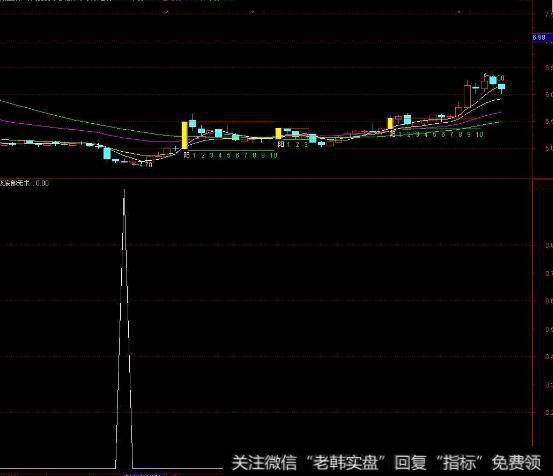Image resolution: width=553 pixels, height=476 pixels.
Task: Select the 阳 marker under first yellow candle
Action: click(x=187, y=154)
